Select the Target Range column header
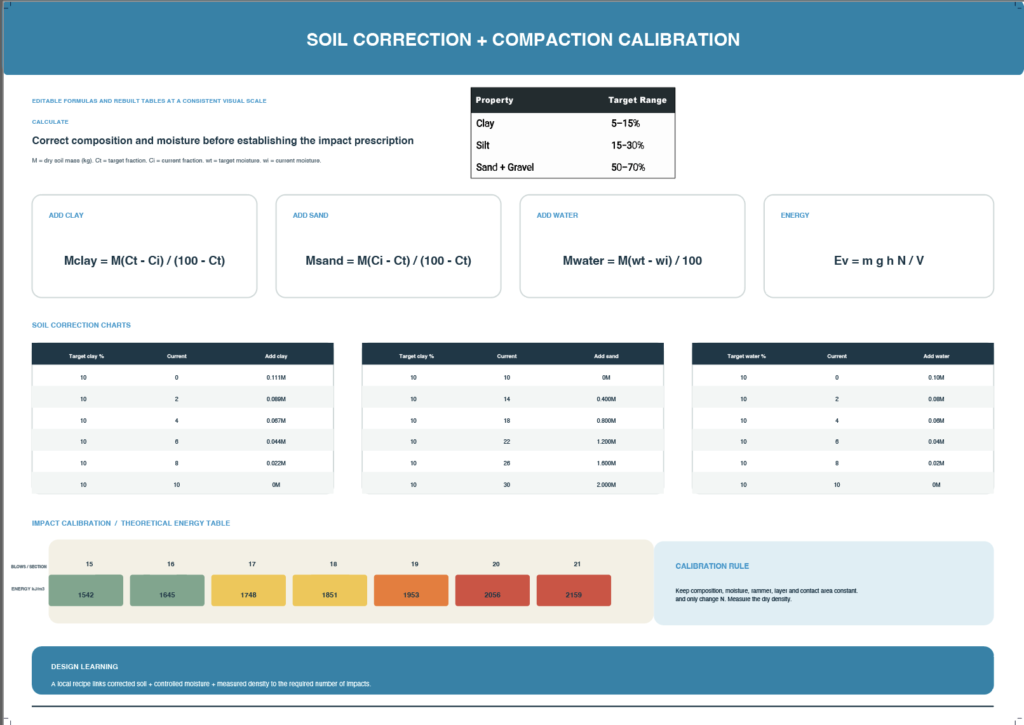Image resolution: width=1024 pixels, height=725 pixels. [637, 100]
